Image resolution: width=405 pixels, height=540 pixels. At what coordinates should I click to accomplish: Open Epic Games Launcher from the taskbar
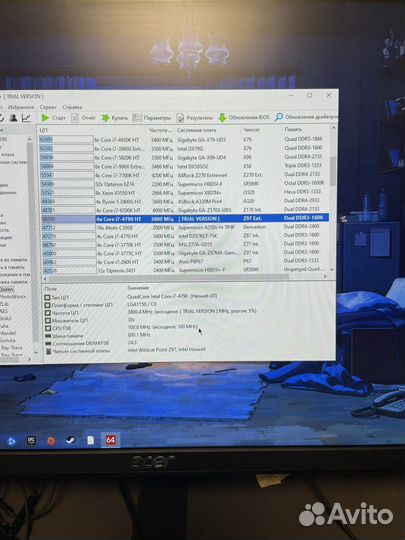[31, 440]
